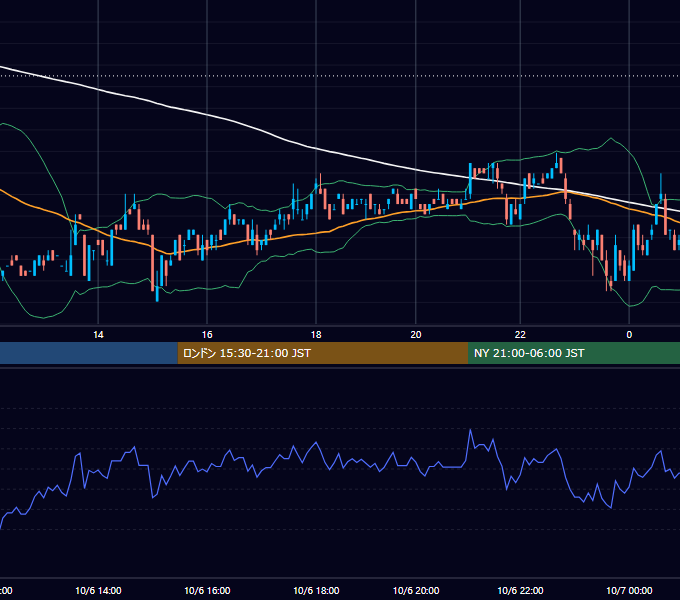Select the blue session band before ロンドン
The width and height of the screenshot is (680, 600).
tap(88, 353)
